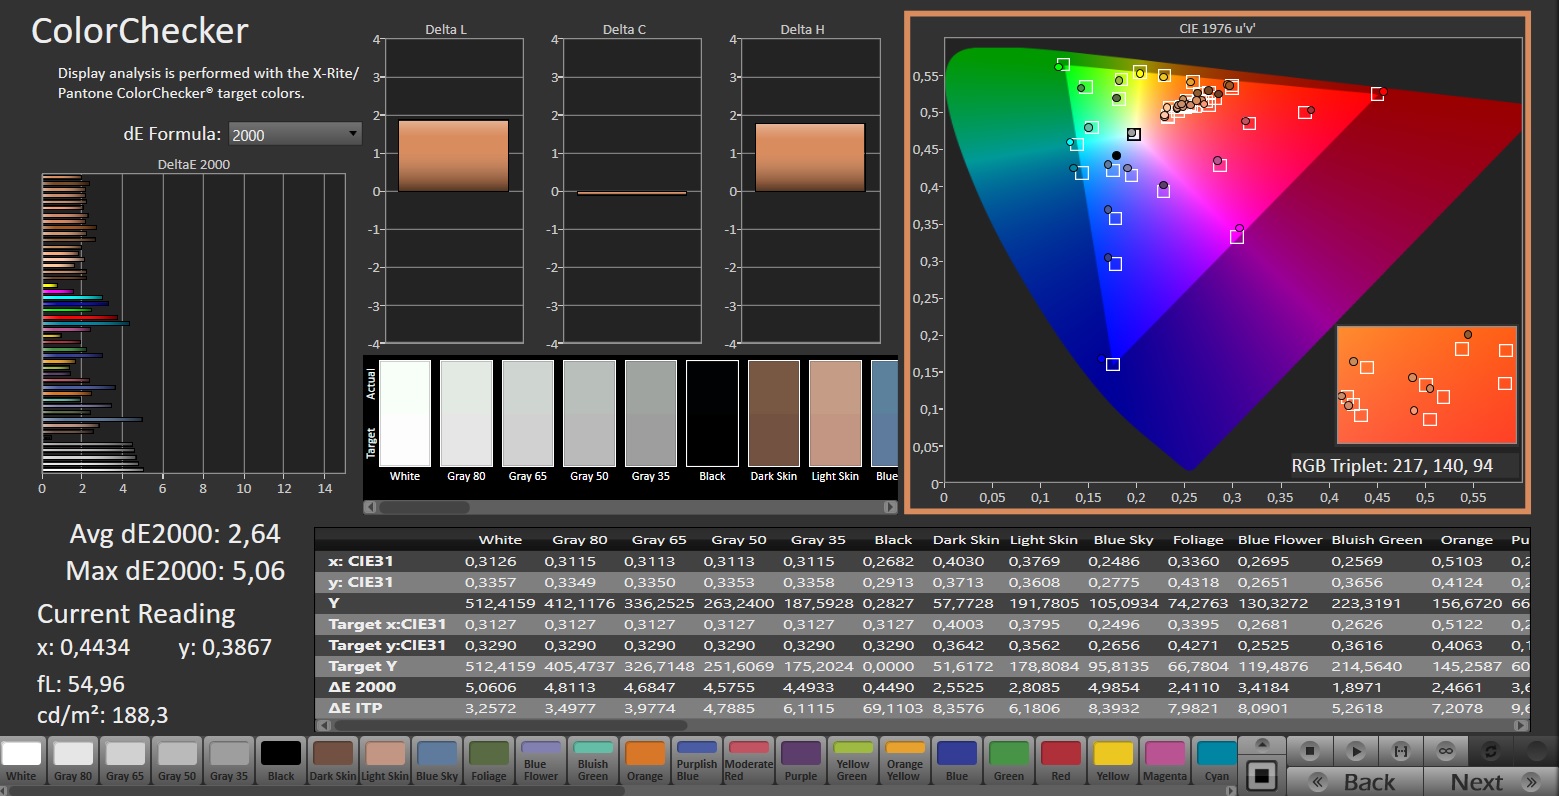This screenshot has height=796, width=1559.
Task: Click the stop measurement icon
Action: (1310, 750)
